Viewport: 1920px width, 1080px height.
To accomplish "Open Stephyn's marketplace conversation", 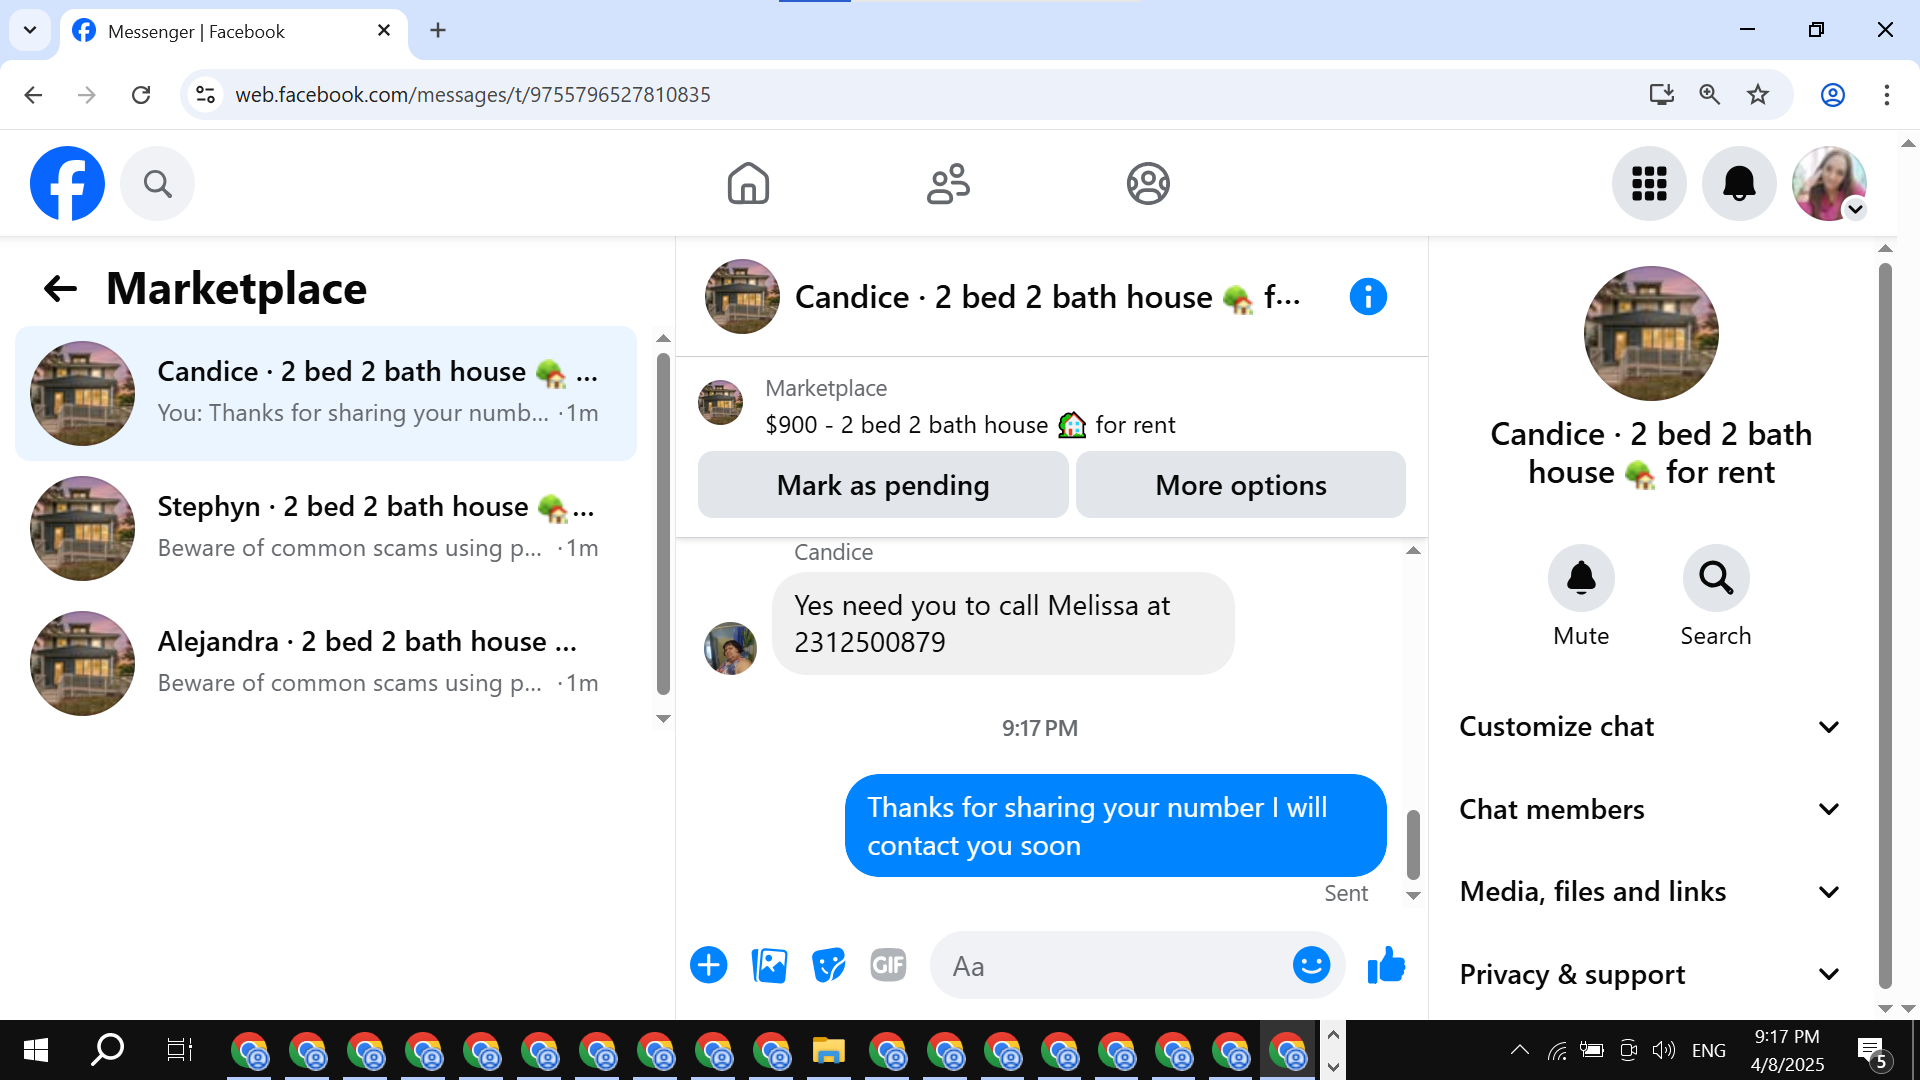I will tap(326, 528).
